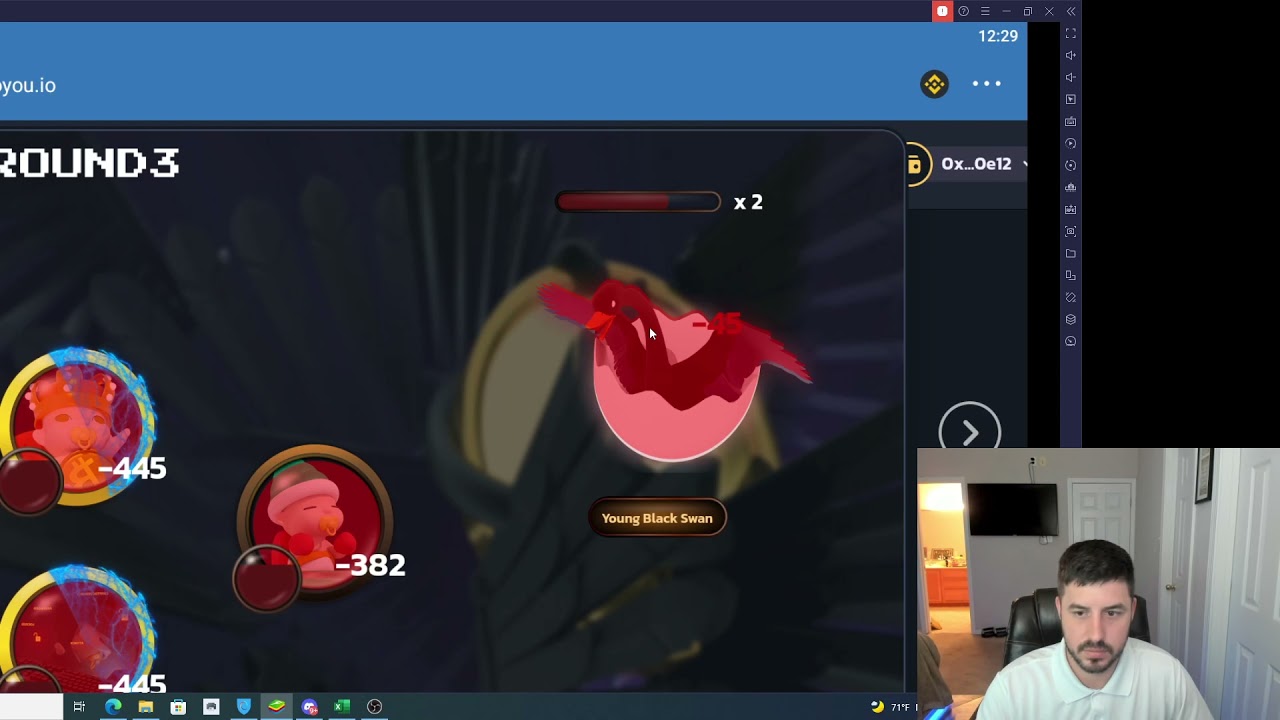Click the eco mode gauge icon

pyautogui.click(x=1070, y=342)
